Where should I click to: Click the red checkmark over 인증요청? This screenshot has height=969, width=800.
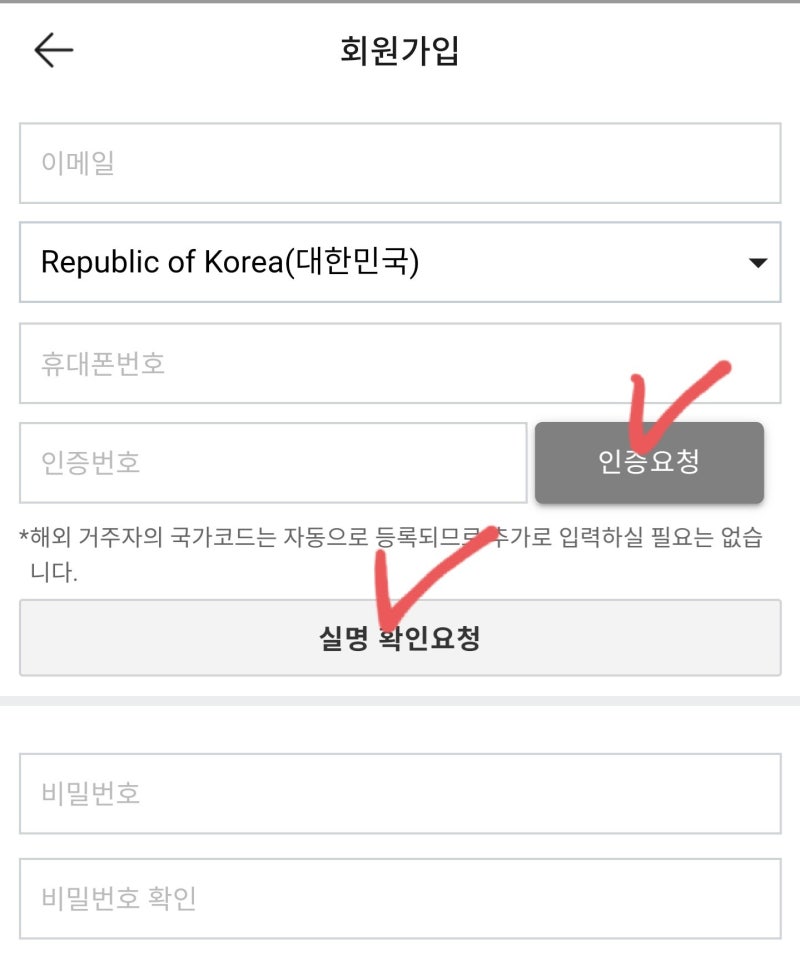click(680, 406)
